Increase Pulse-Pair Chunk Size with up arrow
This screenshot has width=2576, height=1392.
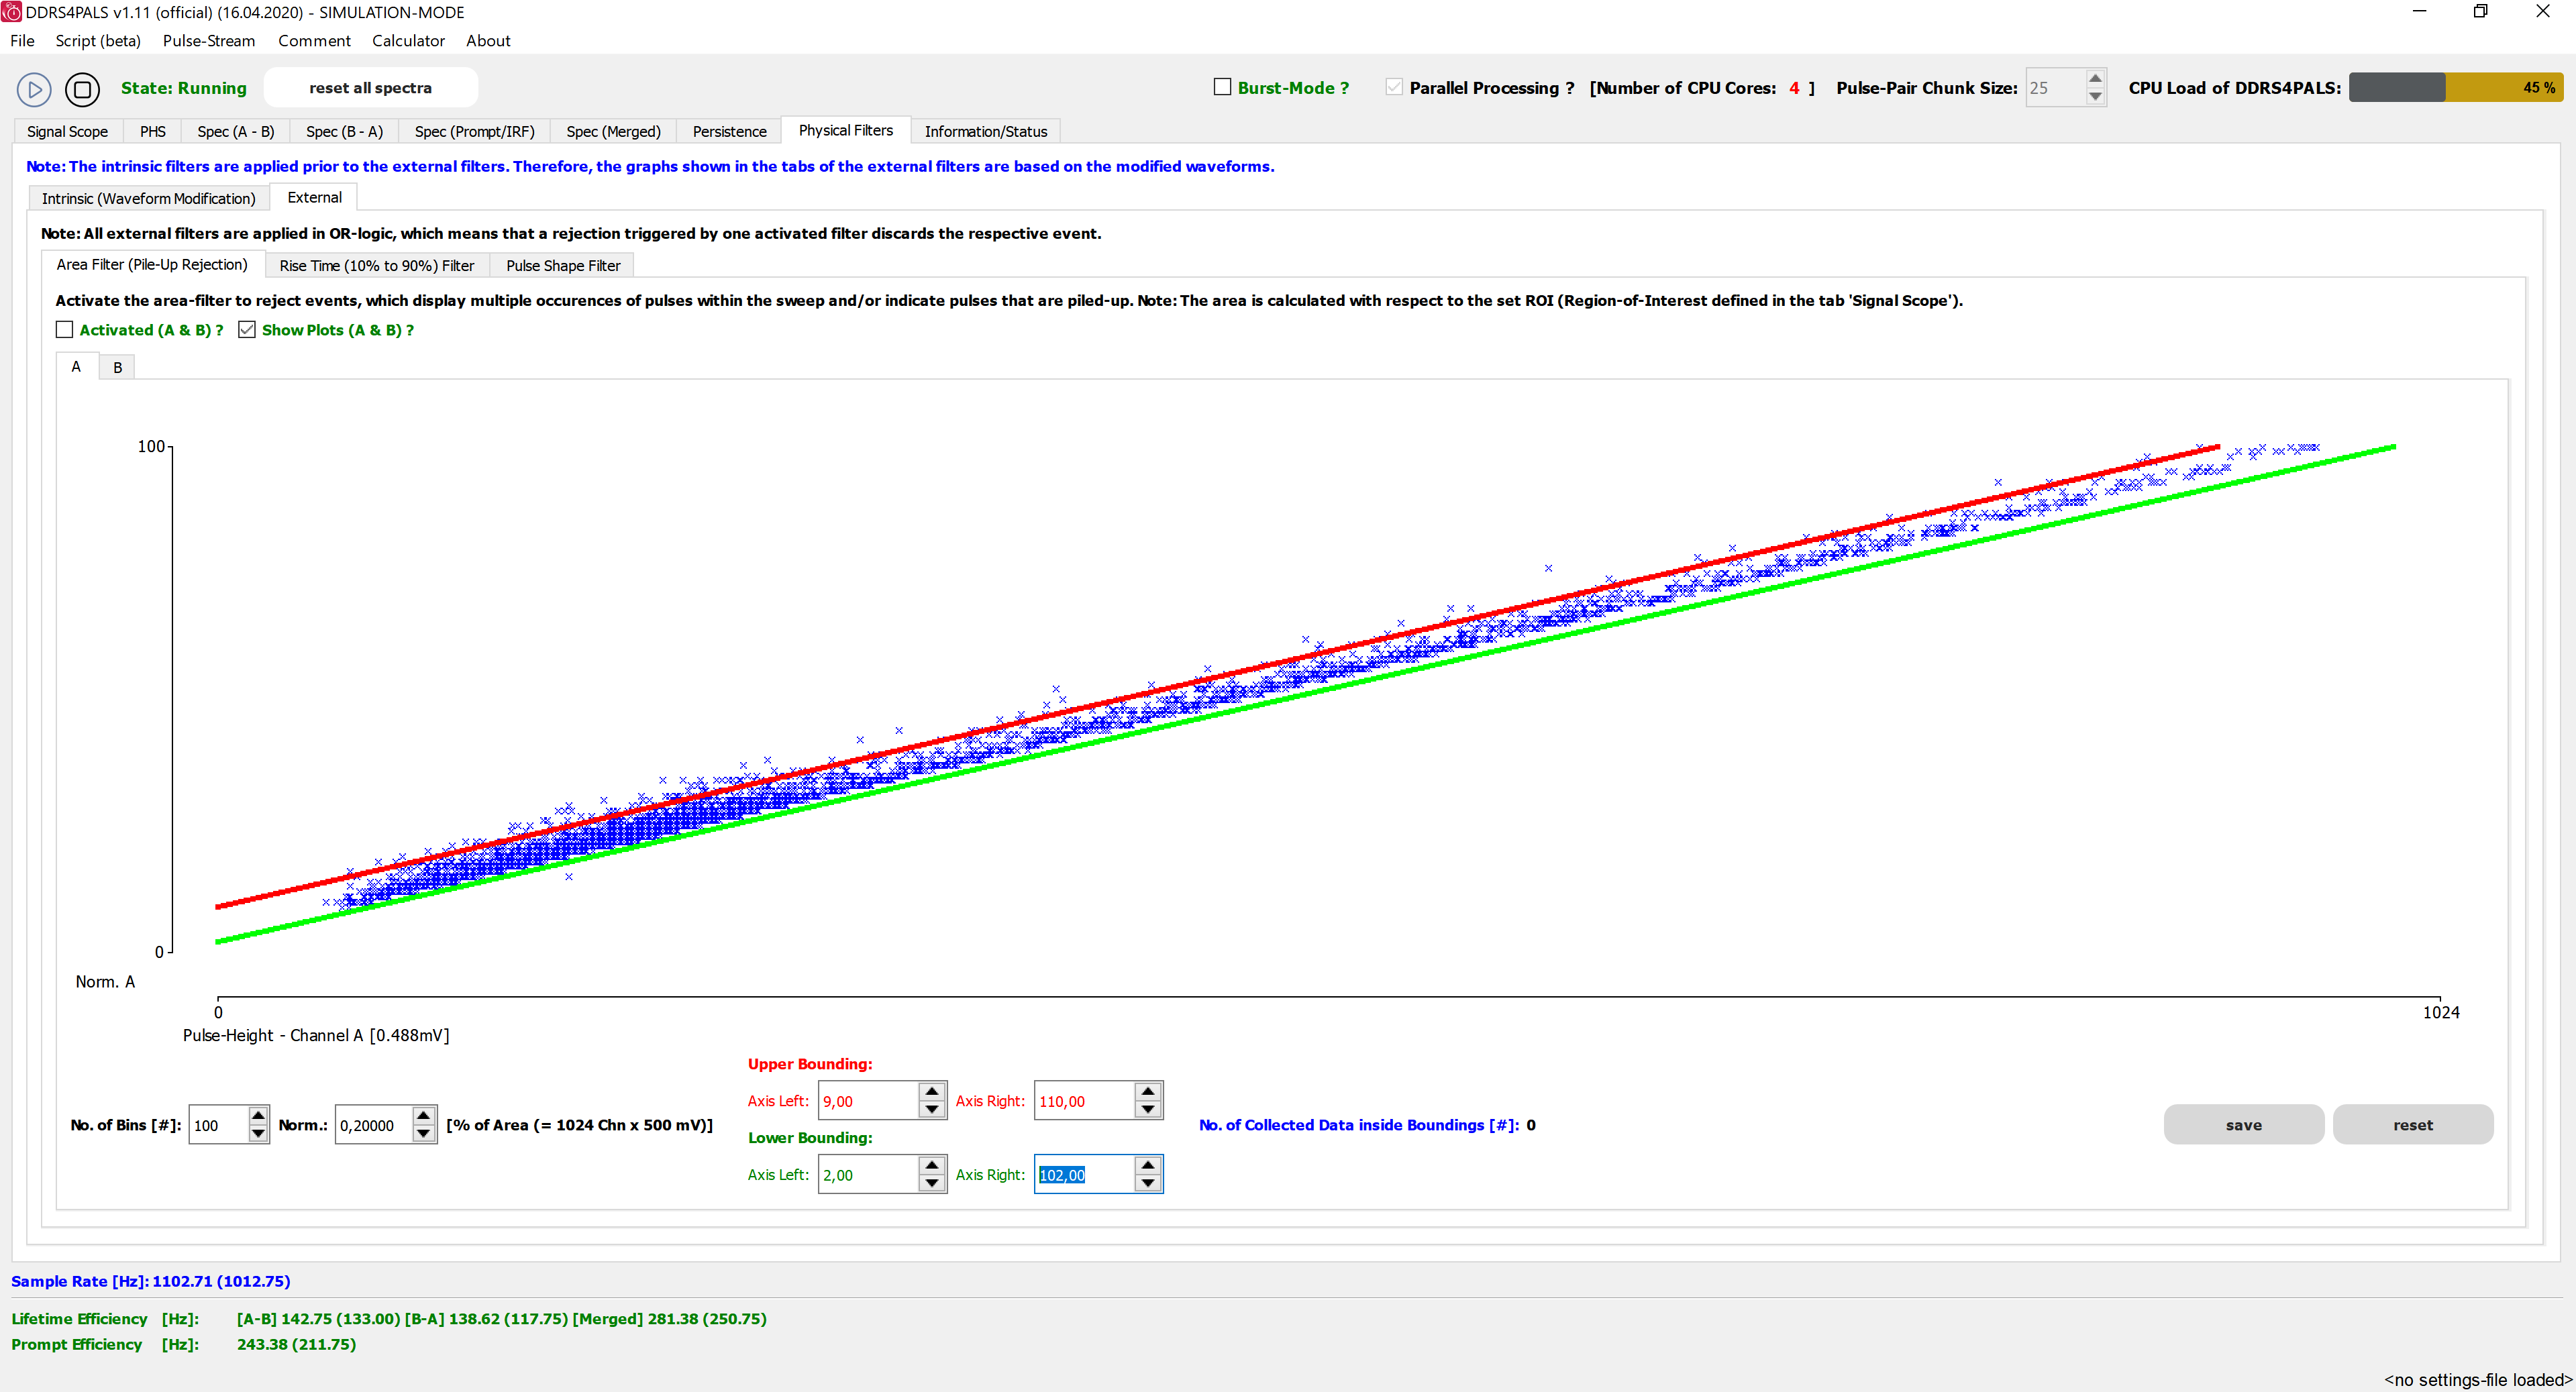(x=2095, y=78)
